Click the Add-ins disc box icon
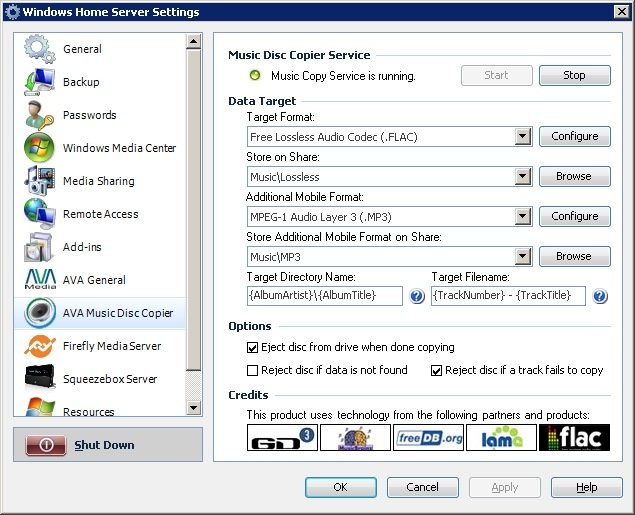This screenshot has width=635, height=515. (39, 247)
